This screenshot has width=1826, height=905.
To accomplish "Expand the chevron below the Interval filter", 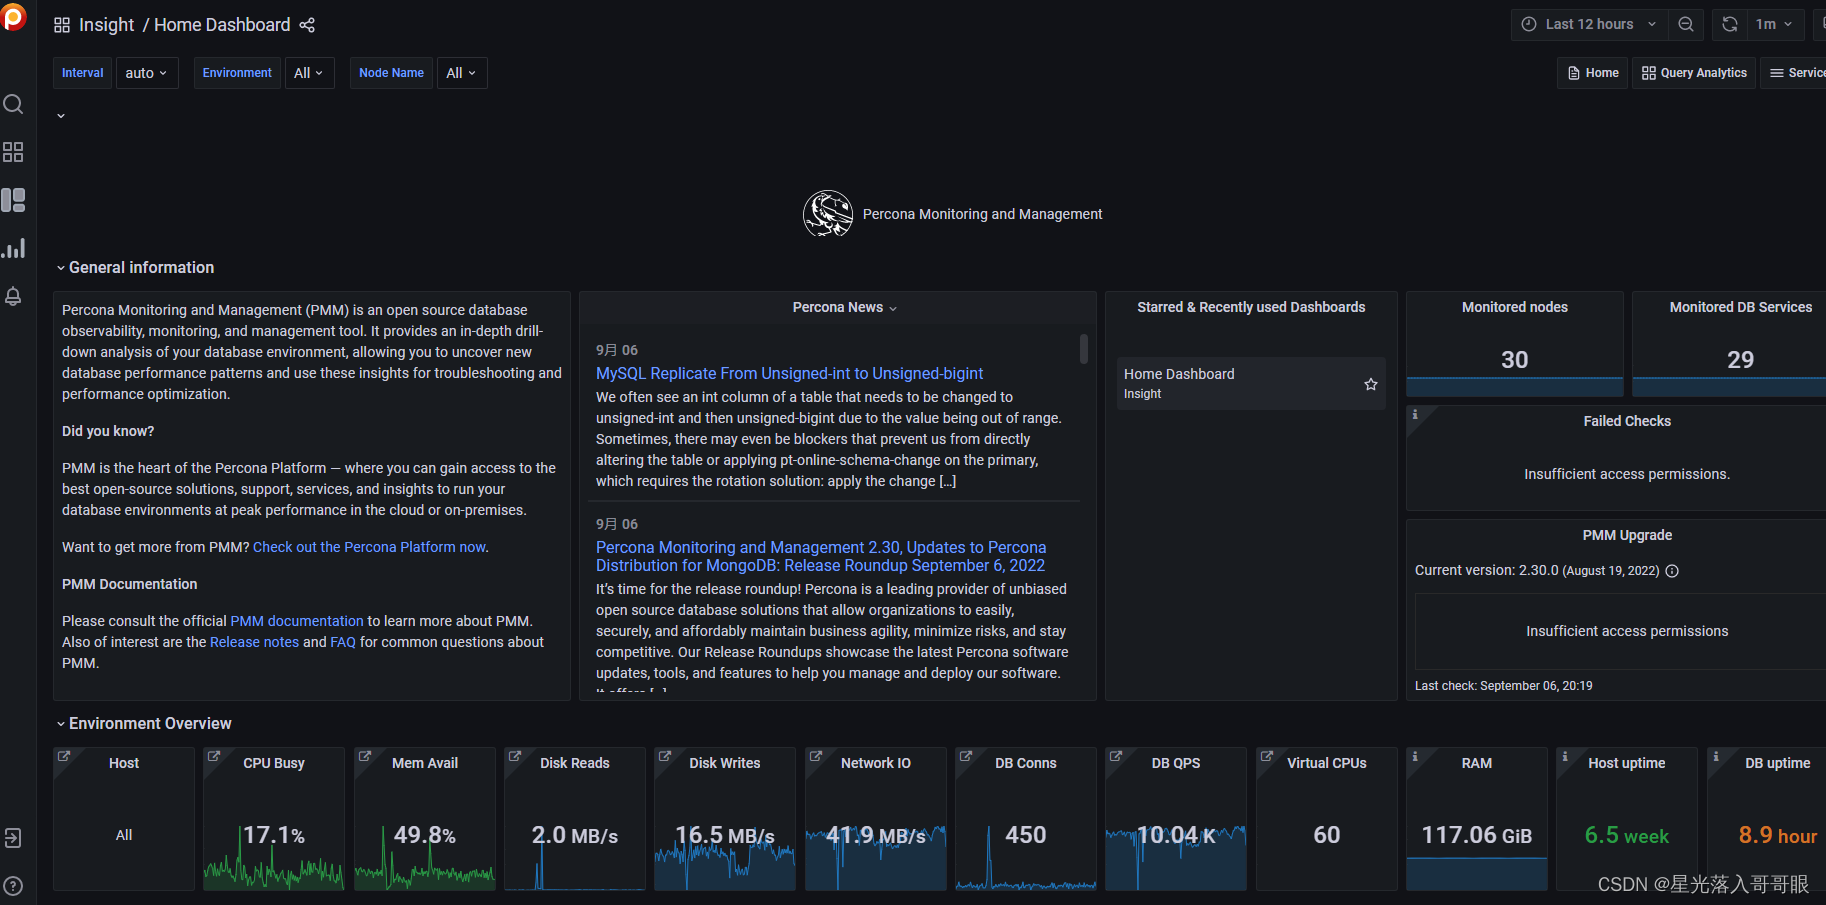I will click(61, 116).
